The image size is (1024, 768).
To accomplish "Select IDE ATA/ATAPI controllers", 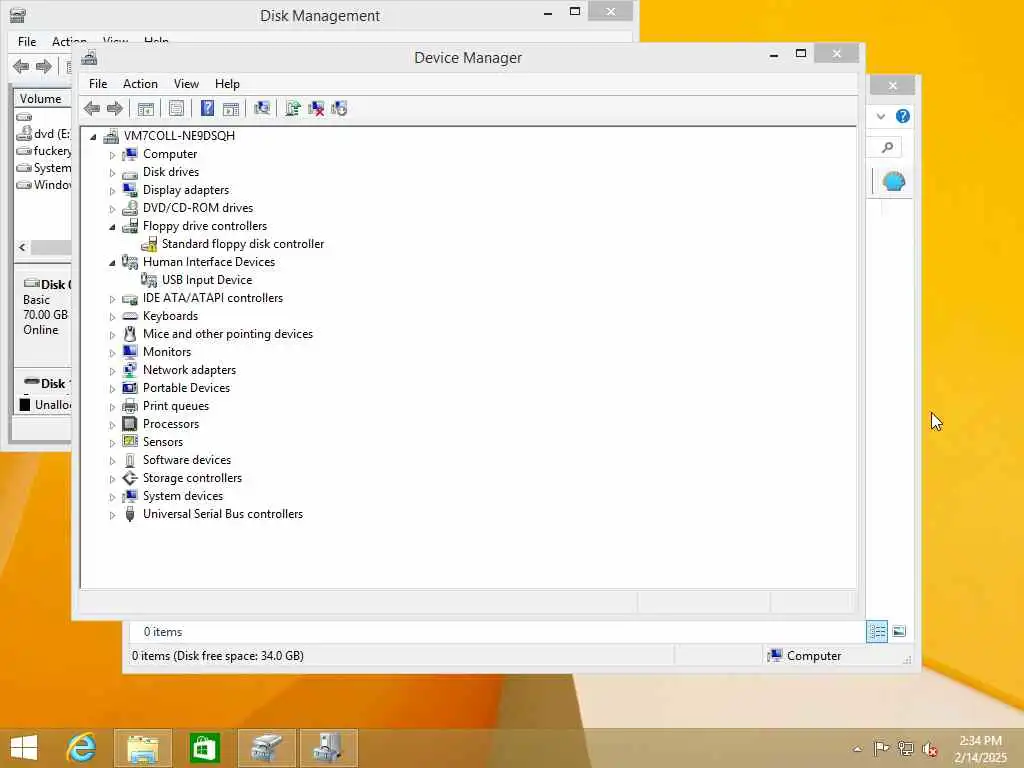I will (x=213, y=298).
